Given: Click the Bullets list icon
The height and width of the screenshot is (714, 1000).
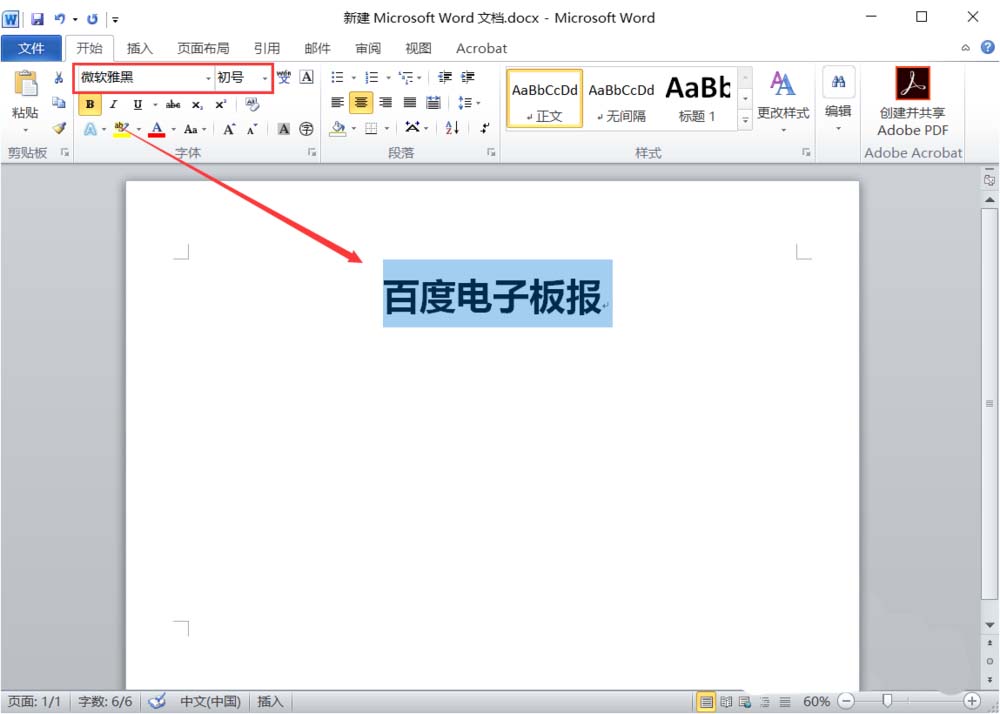Looking at the screenshot, I should 337,77.
